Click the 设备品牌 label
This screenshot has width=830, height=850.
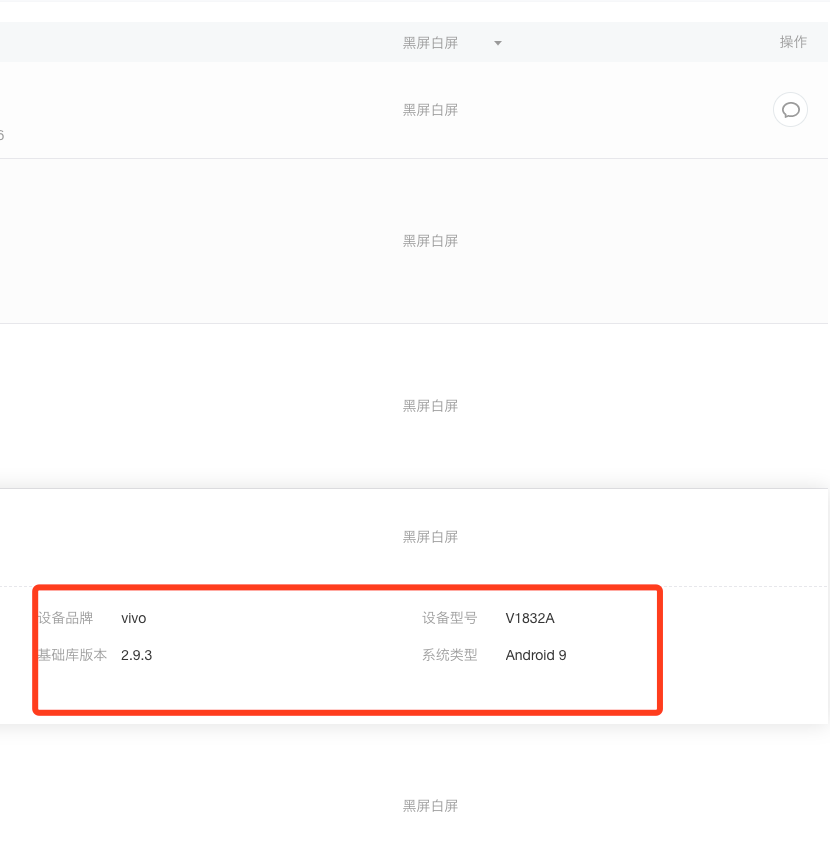click(x=66, y=618)
